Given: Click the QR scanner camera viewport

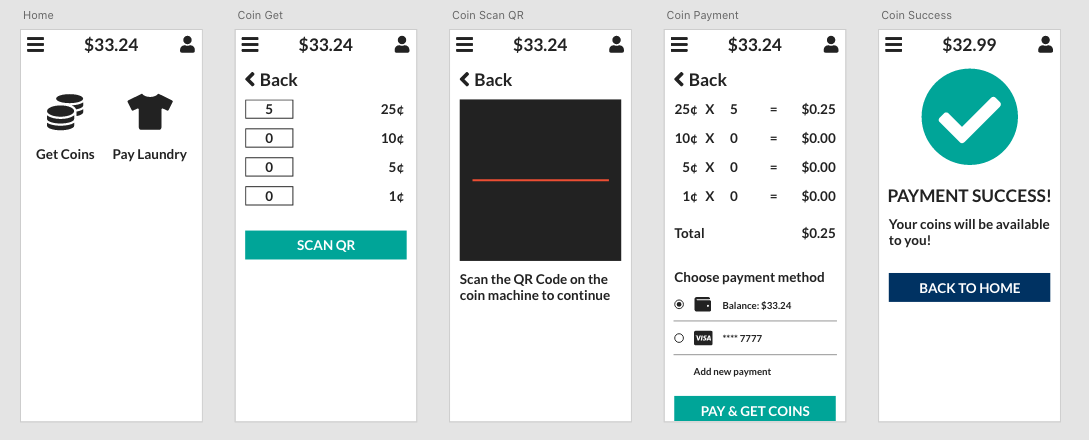Looking at the screenshot, I should 540,180.
